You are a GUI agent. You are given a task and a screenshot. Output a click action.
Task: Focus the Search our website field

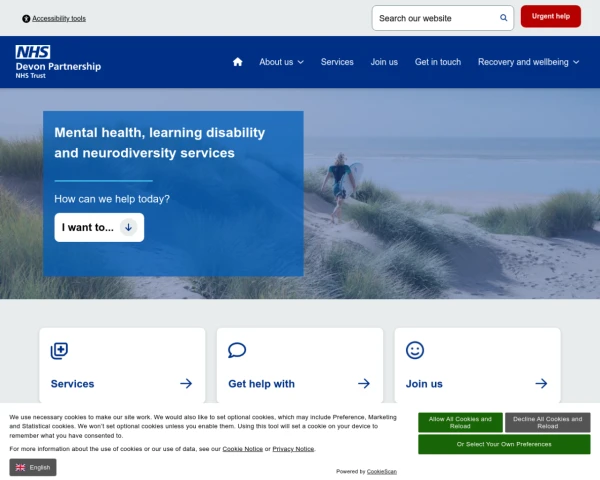(x=435, y=18)
